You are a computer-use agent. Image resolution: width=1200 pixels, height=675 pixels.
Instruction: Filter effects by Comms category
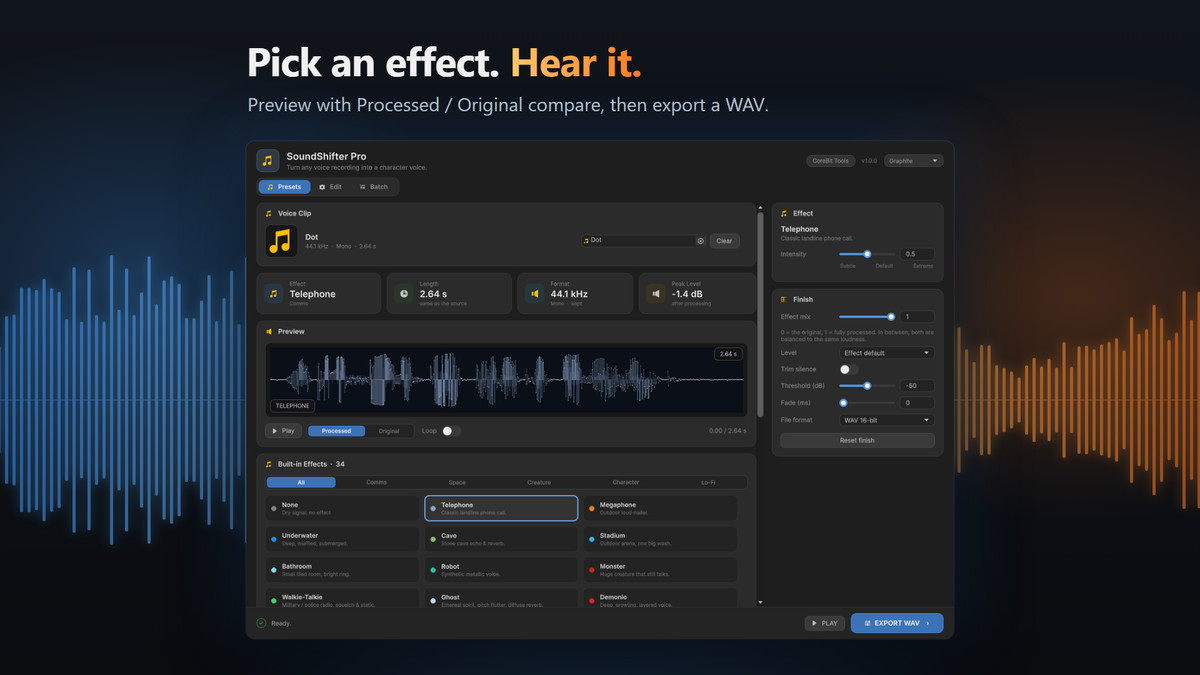[376, 482]
